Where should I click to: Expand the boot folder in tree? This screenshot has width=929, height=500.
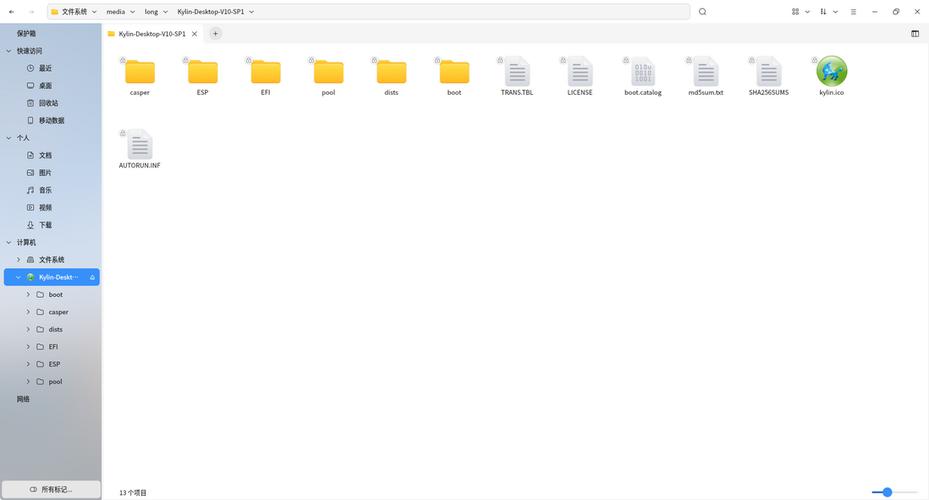(x=28, y=294)
